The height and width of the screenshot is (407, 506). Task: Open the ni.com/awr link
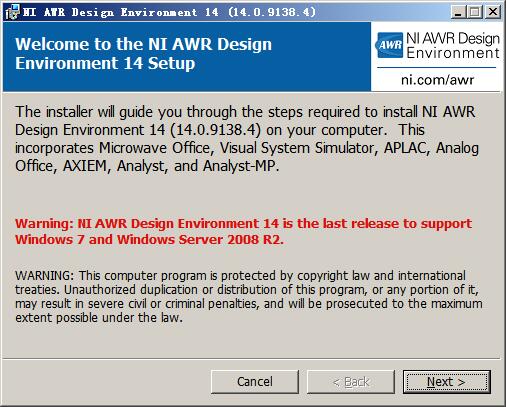[437, 80]
